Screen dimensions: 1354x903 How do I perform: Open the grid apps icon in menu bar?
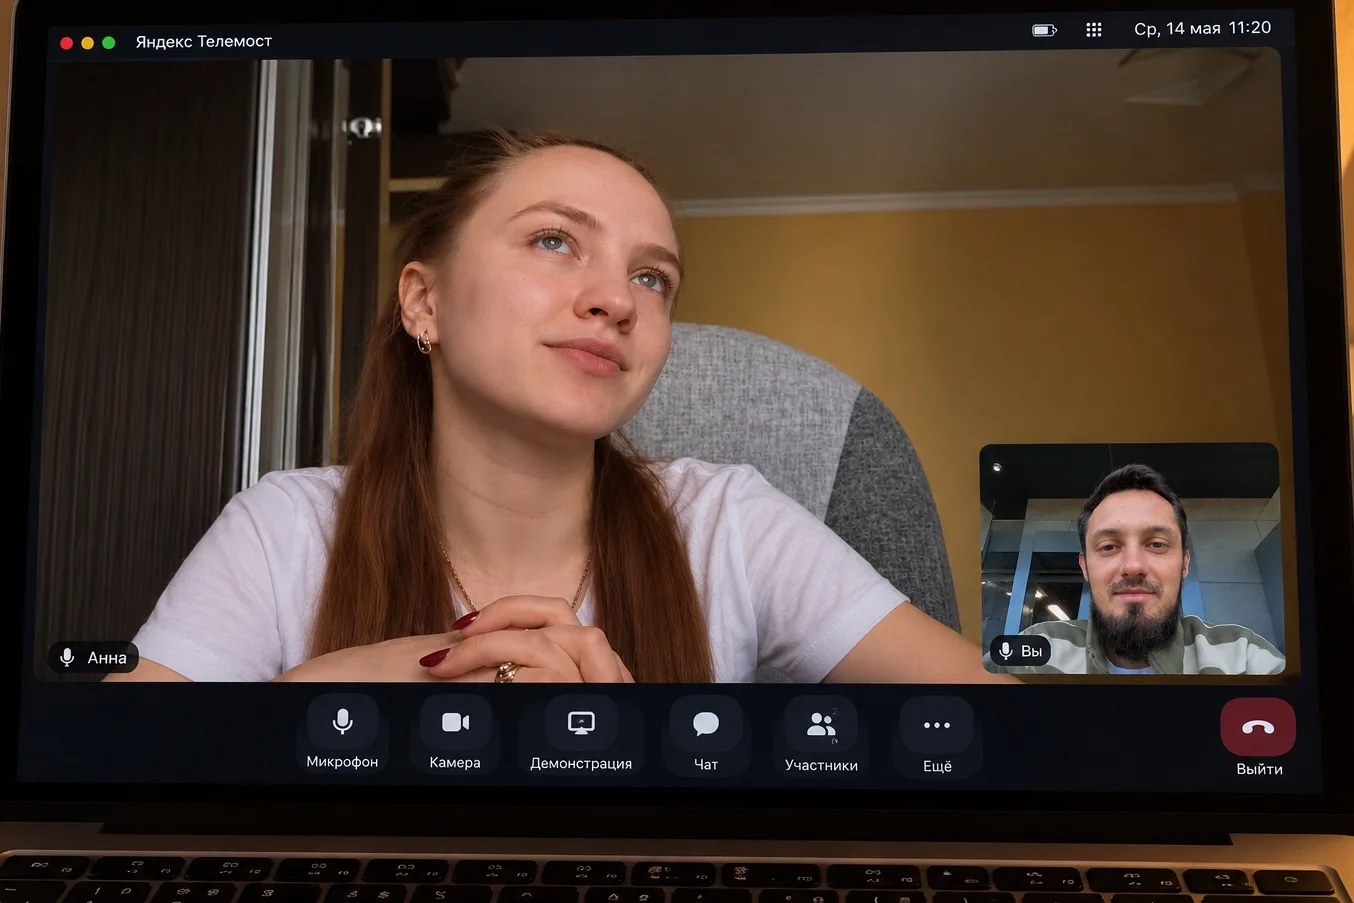(1094, 30)
